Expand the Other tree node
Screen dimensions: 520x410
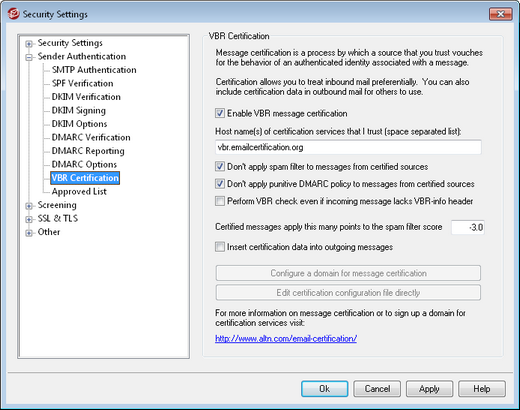29,233
